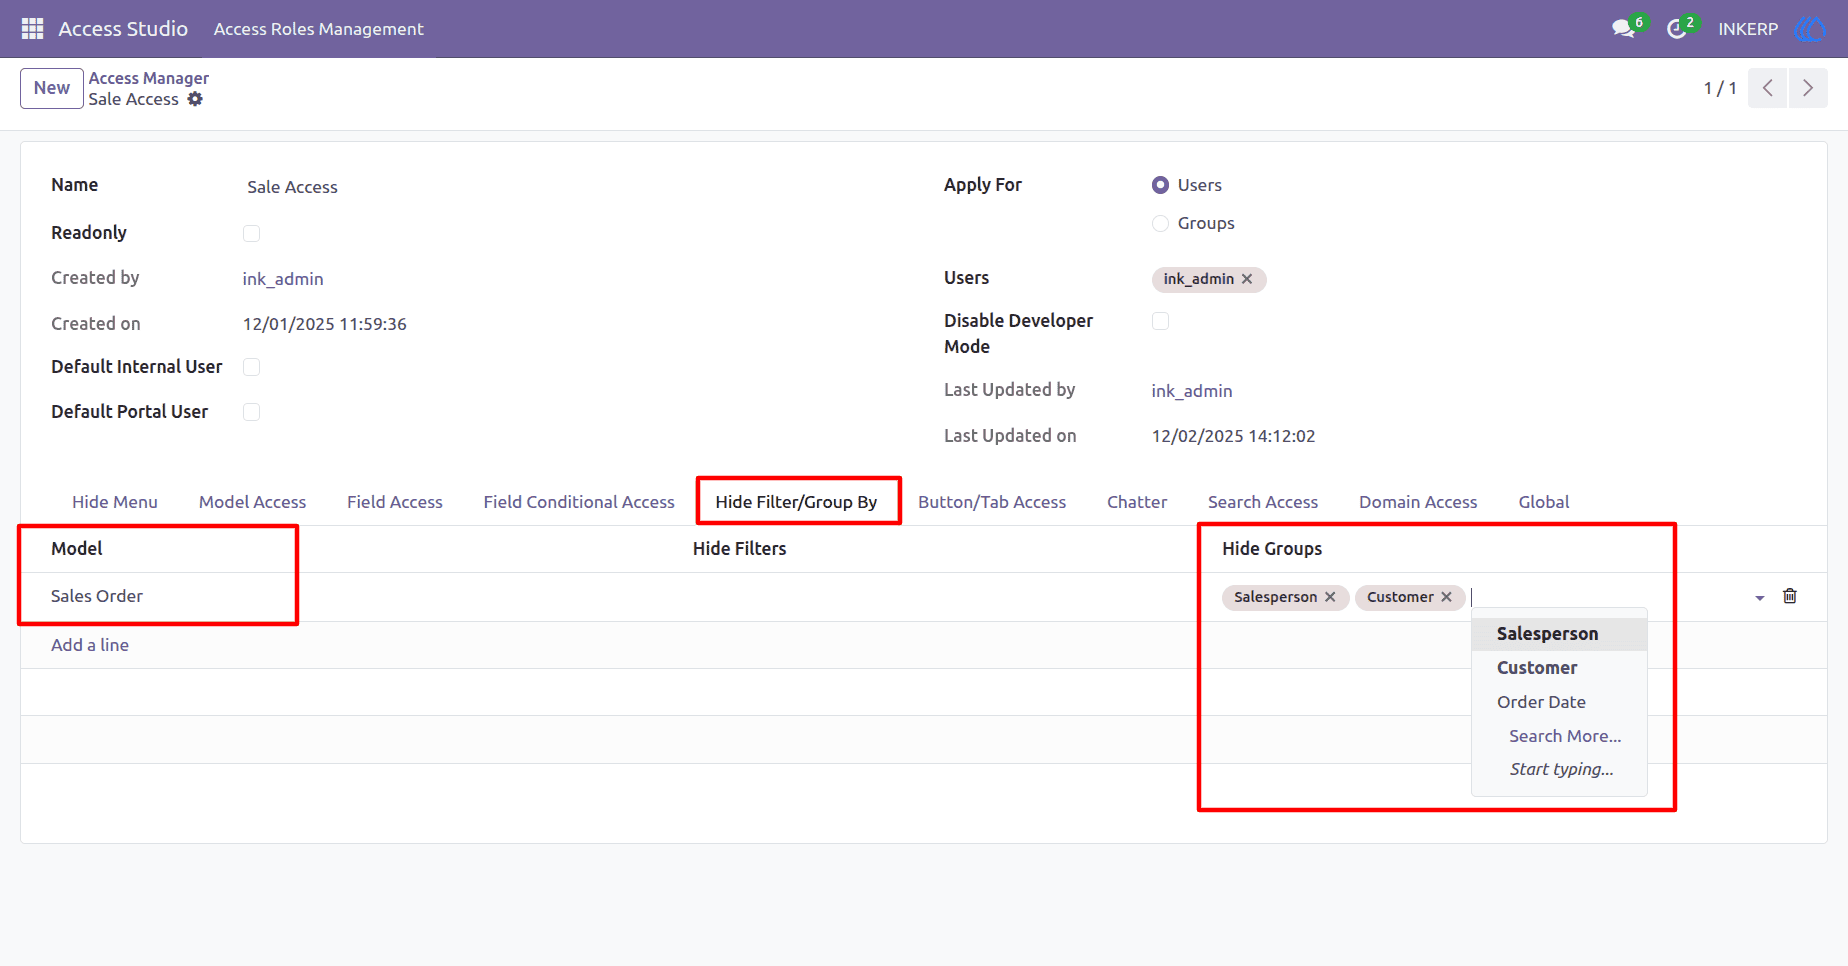Tick Disable Developer Mode checkbox
Image resolution: width=1848 pixels, height=966 pixels.
[1160, 321]
